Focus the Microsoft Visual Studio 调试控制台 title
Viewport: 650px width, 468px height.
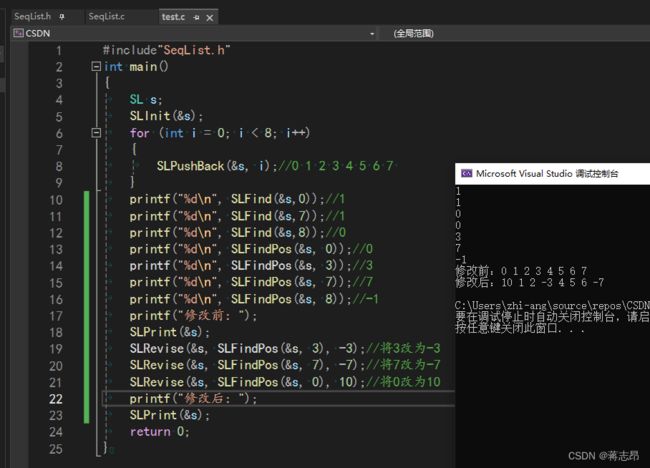[547, 173]
